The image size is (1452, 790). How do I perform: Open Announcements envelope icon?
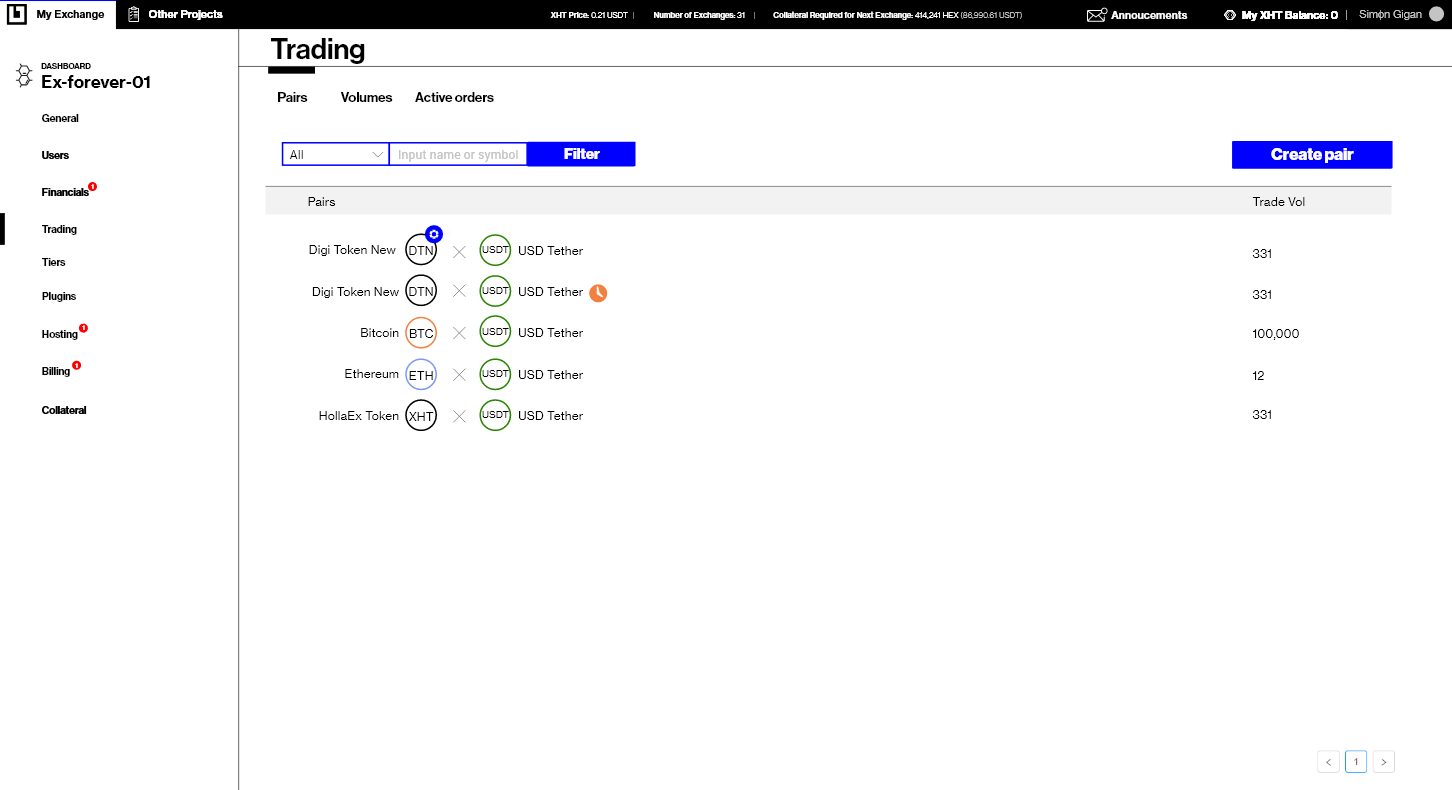1096,15
